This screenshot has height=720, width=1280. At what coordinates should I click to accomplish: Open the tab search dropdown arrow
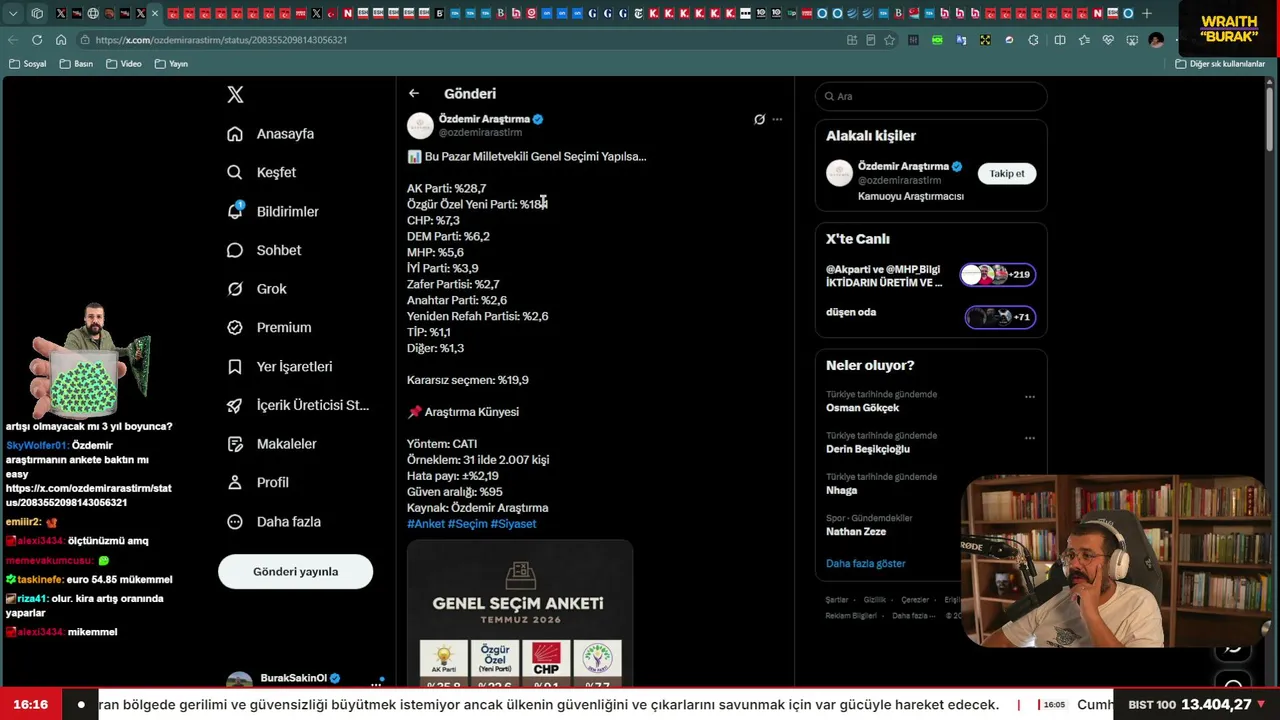tap(13, 14)
